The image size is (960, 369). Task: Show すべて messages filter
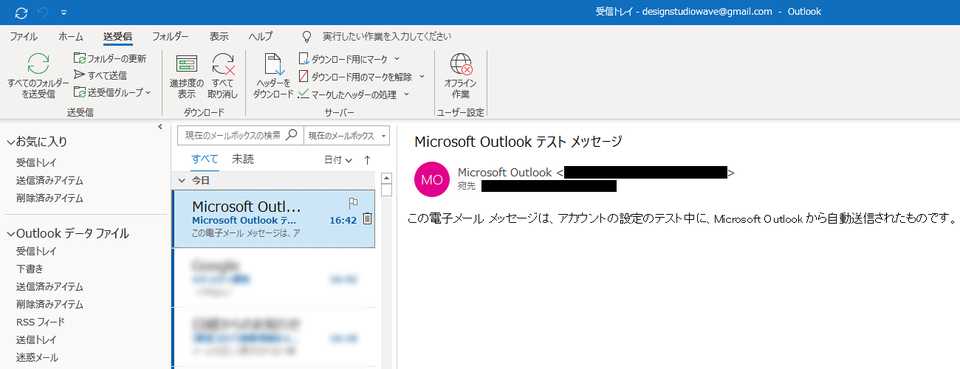coord(204,160)
